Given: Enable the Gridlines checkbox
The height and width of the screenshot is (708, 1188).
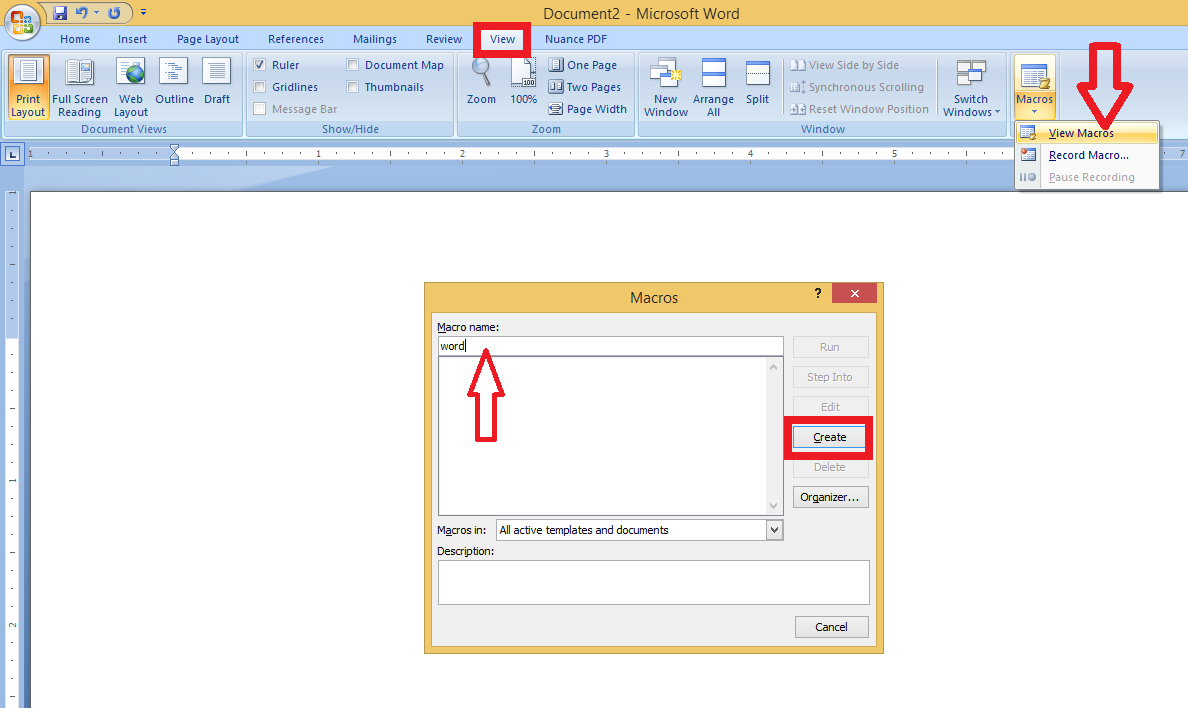Looking at the screenshot, I should click(x=260, y=87).
